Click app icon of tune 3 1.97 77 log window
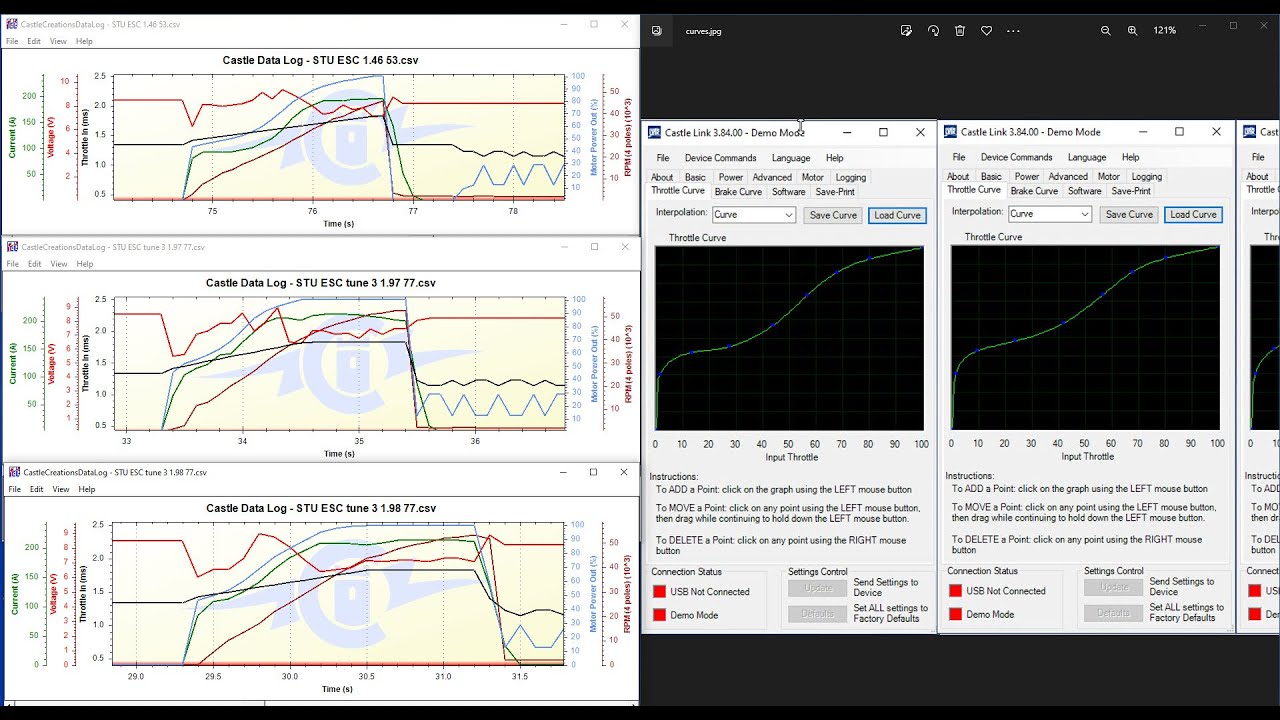 [x=13, y=247]
